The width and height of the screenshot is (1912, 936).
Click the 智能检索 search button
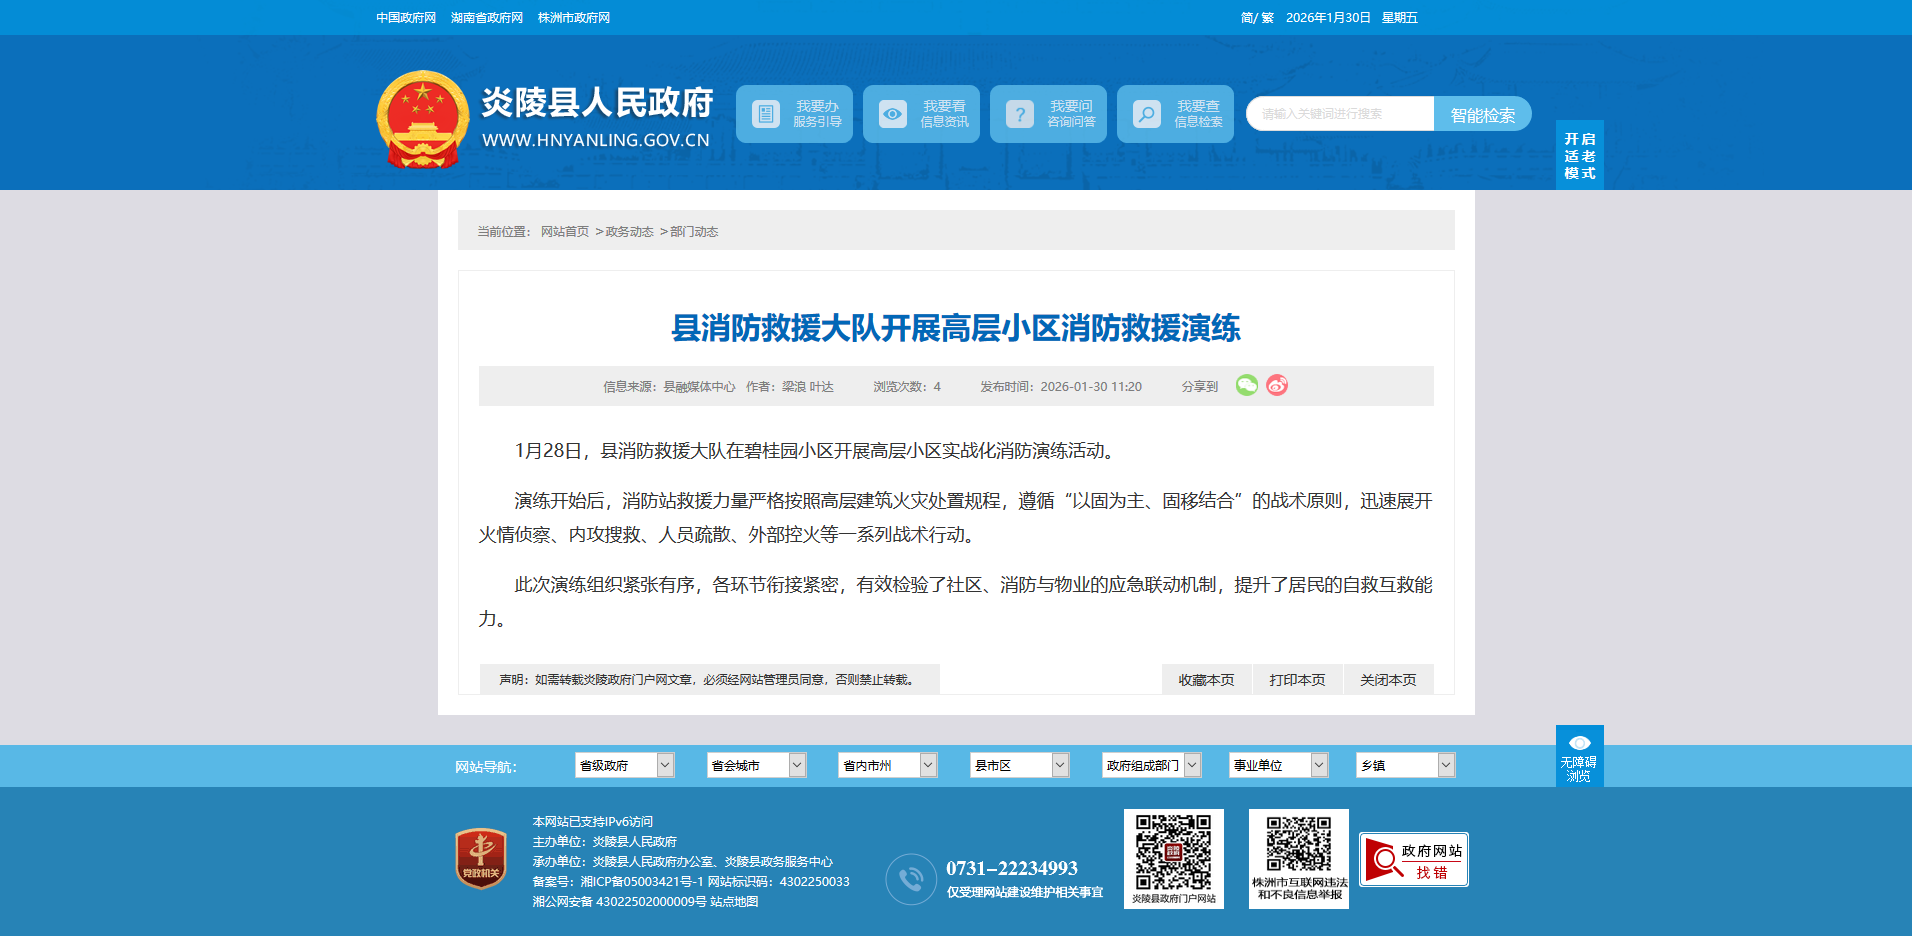(1482, 114)
